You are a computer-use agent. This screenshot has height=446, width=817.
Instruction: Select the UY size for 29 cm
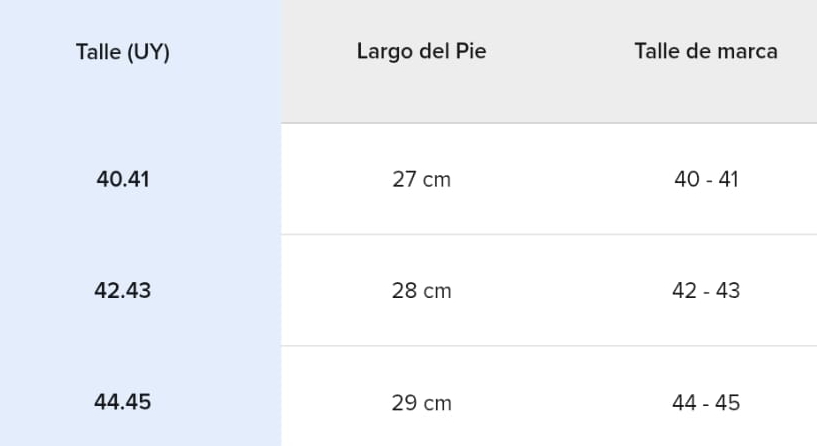pos(123,402)
